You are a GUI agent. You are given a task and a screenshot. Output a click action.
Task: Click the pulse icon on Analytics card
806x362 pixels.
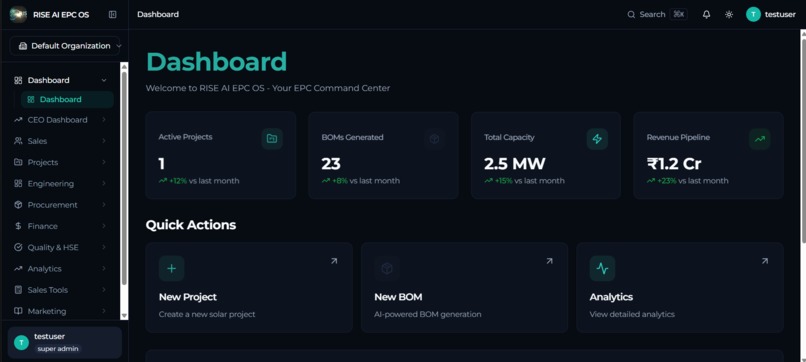(602, 268)
